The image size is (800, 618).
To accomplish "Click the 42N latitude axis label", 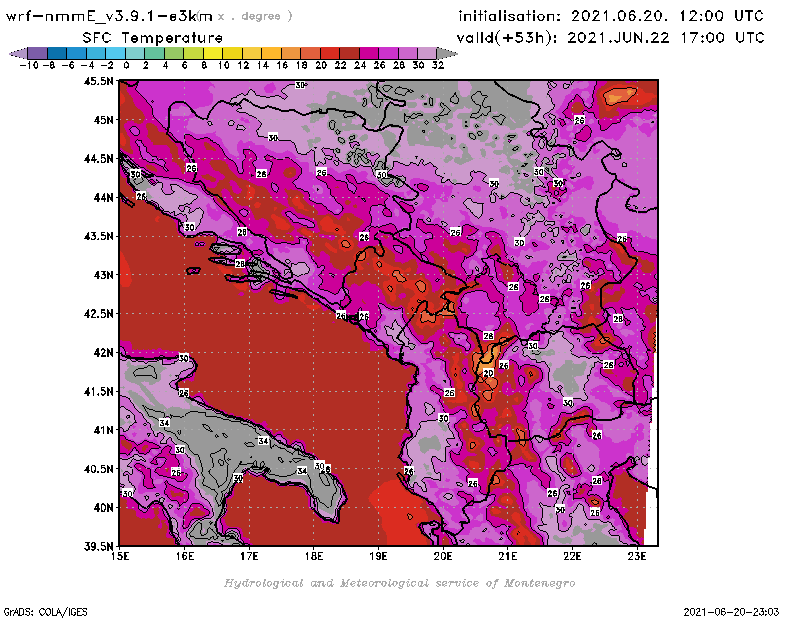I will 103,353.
